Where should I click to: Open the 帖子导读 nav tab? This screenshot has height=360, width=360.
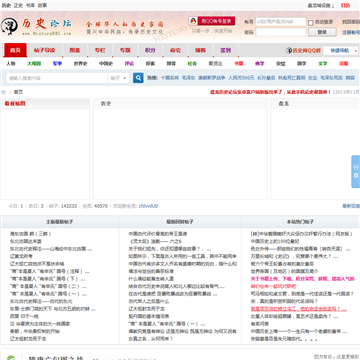pyautogui.click(x=44, y=50)
